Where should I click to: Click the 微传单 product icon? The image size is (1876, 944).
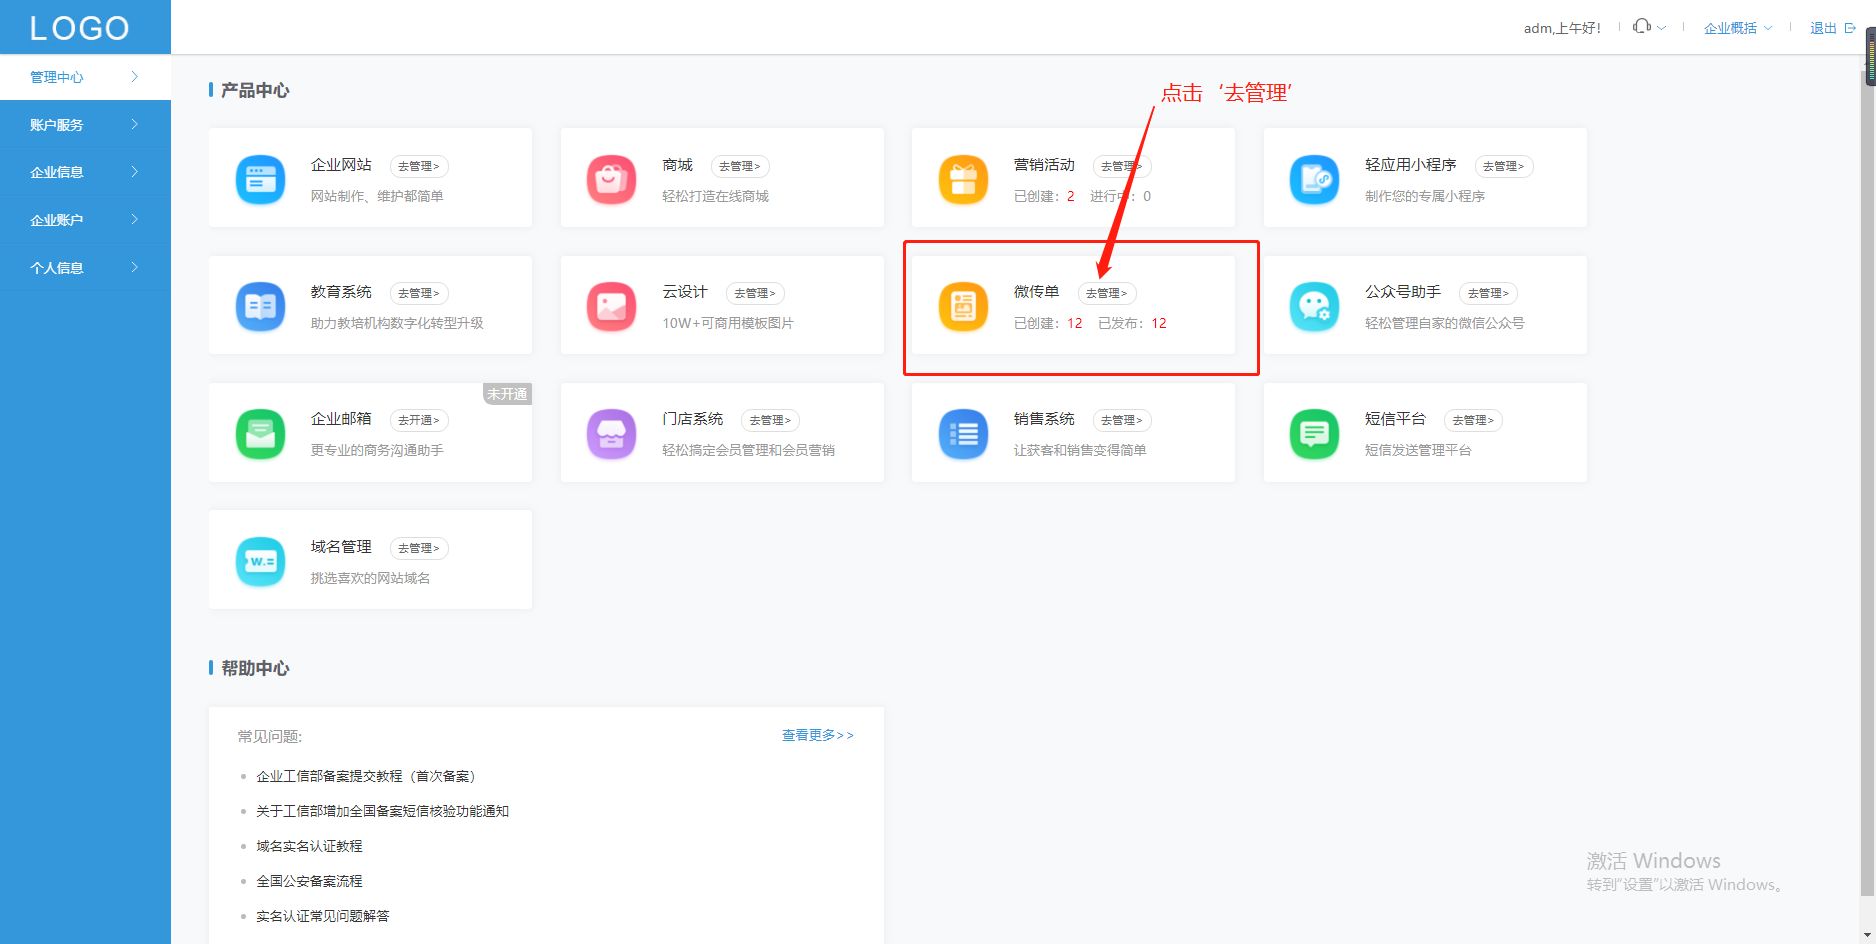[963, 307]
